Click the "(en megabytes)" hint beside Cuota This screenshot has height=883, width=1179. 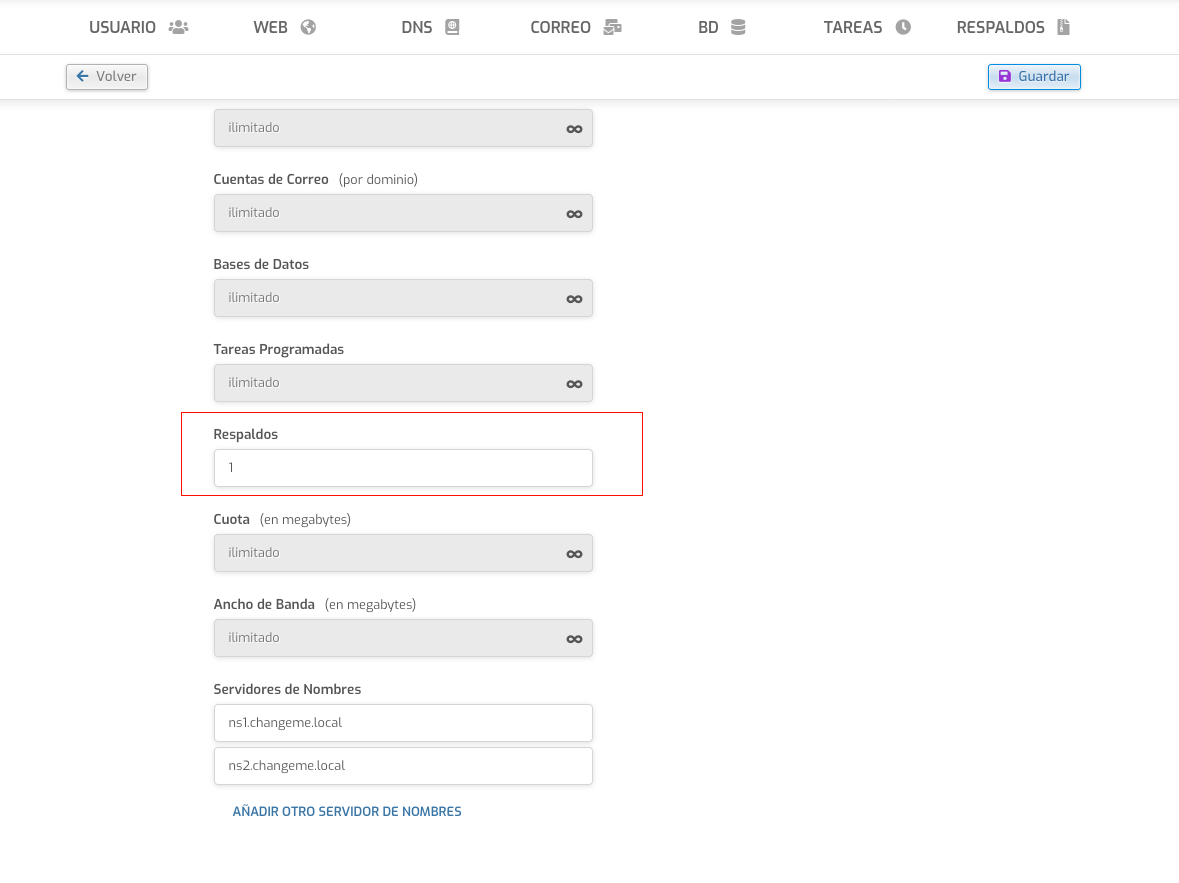pos(305,520)
